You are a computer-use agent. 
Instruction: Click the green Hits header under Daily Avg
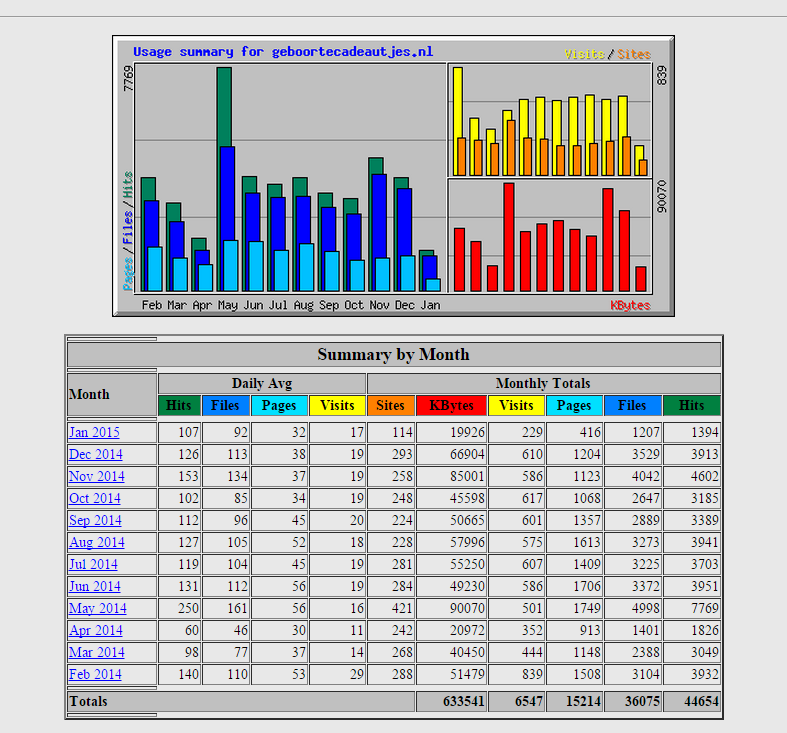pos(180,406)
